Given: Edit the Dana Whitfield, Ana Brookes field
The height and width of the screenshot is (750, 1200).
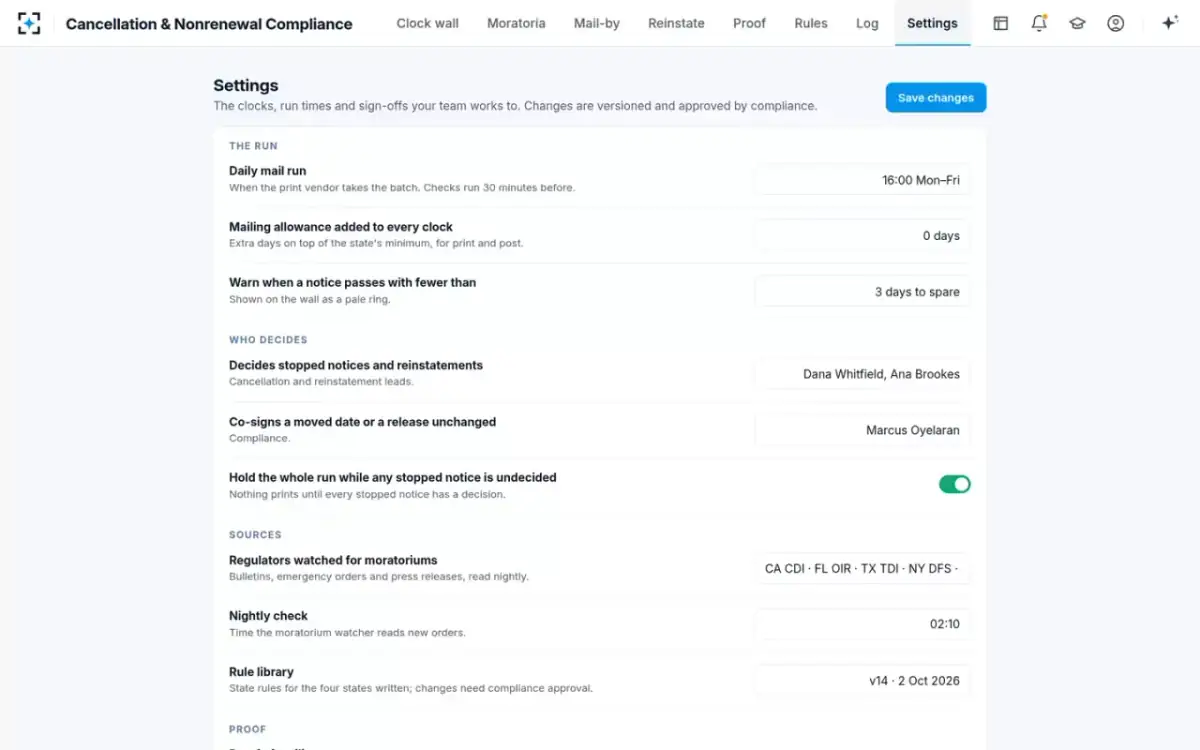Looking at the screenshot, I should (x=862, y=374).
